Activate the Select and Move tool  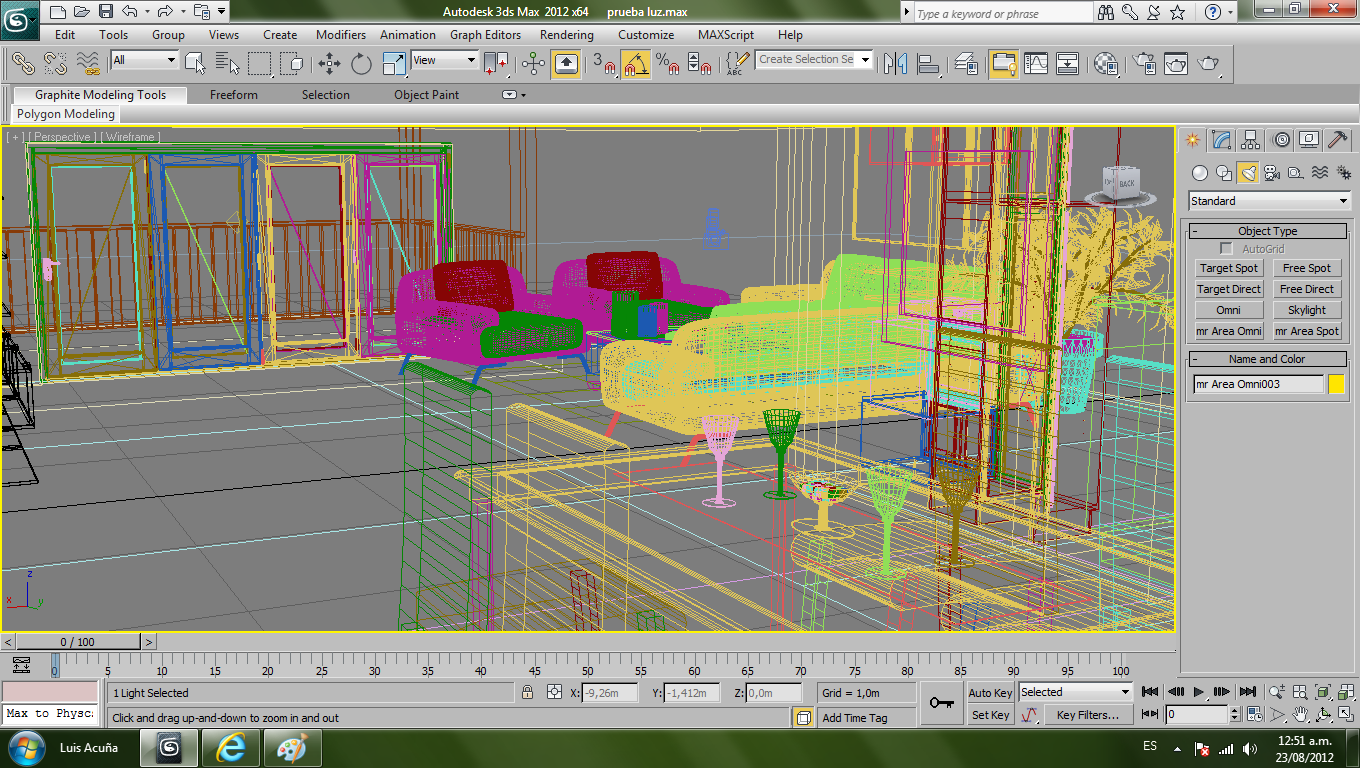[329, 64]
